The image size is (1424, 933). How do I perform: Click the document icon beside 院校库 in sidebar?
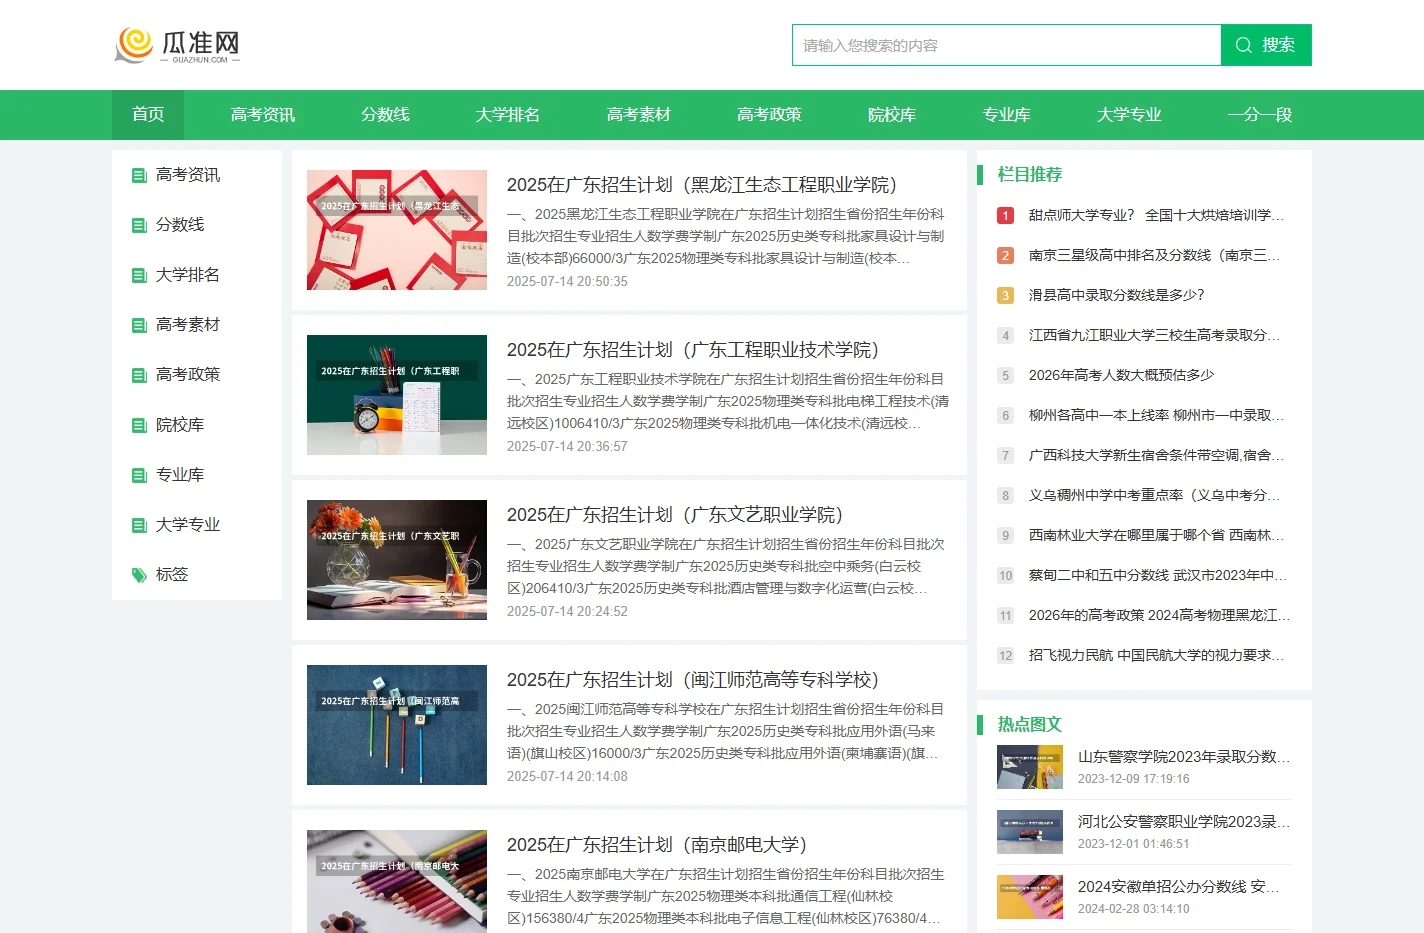click(x=139, y=425)
